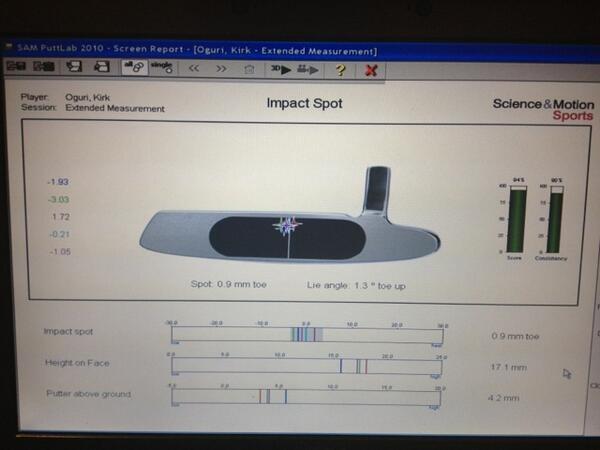
Task: Click the Putter above ground scale bar
Action: coord(306,397)
